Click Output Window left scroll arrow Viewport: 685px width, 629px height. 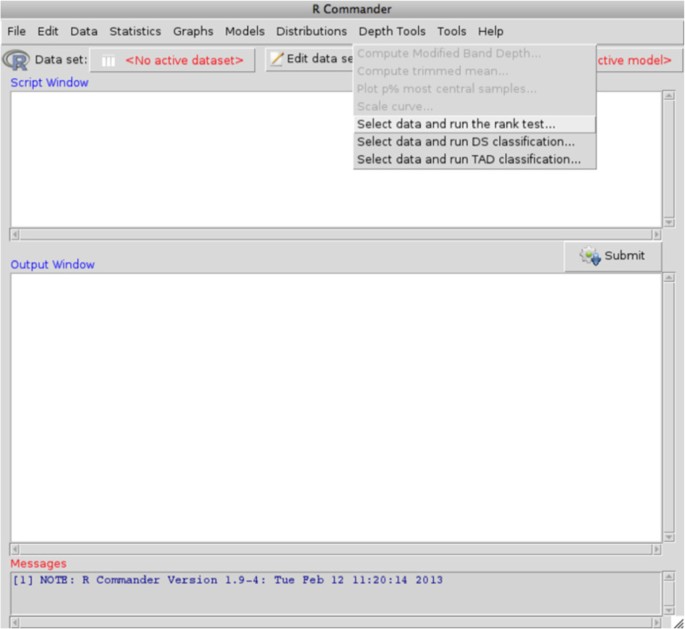tap(15, 549)
